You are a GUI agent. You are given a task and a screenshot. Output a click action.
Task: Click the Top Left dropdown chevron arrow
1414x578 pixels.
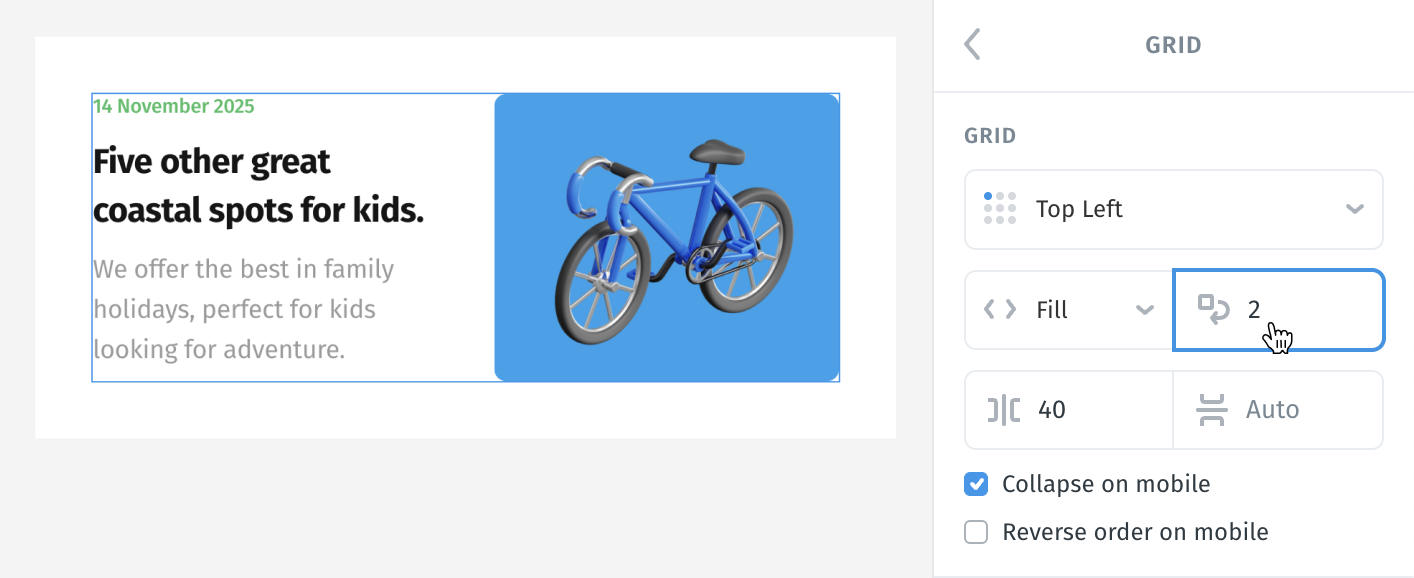(x=1355, y=209)
